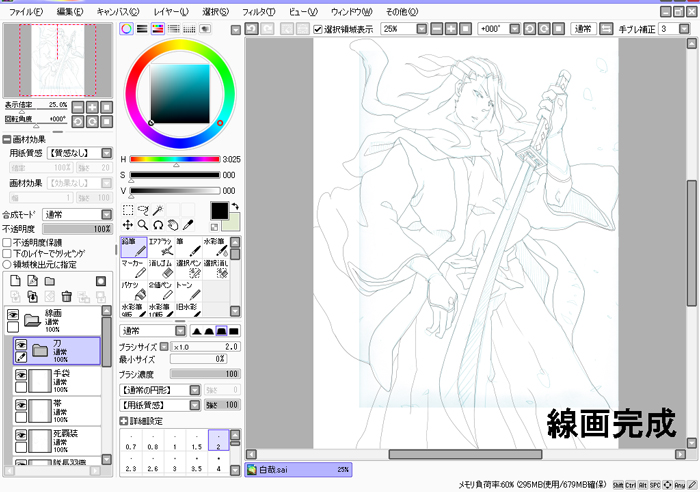Select the エアブラシ (airbrush) tool

161,248
